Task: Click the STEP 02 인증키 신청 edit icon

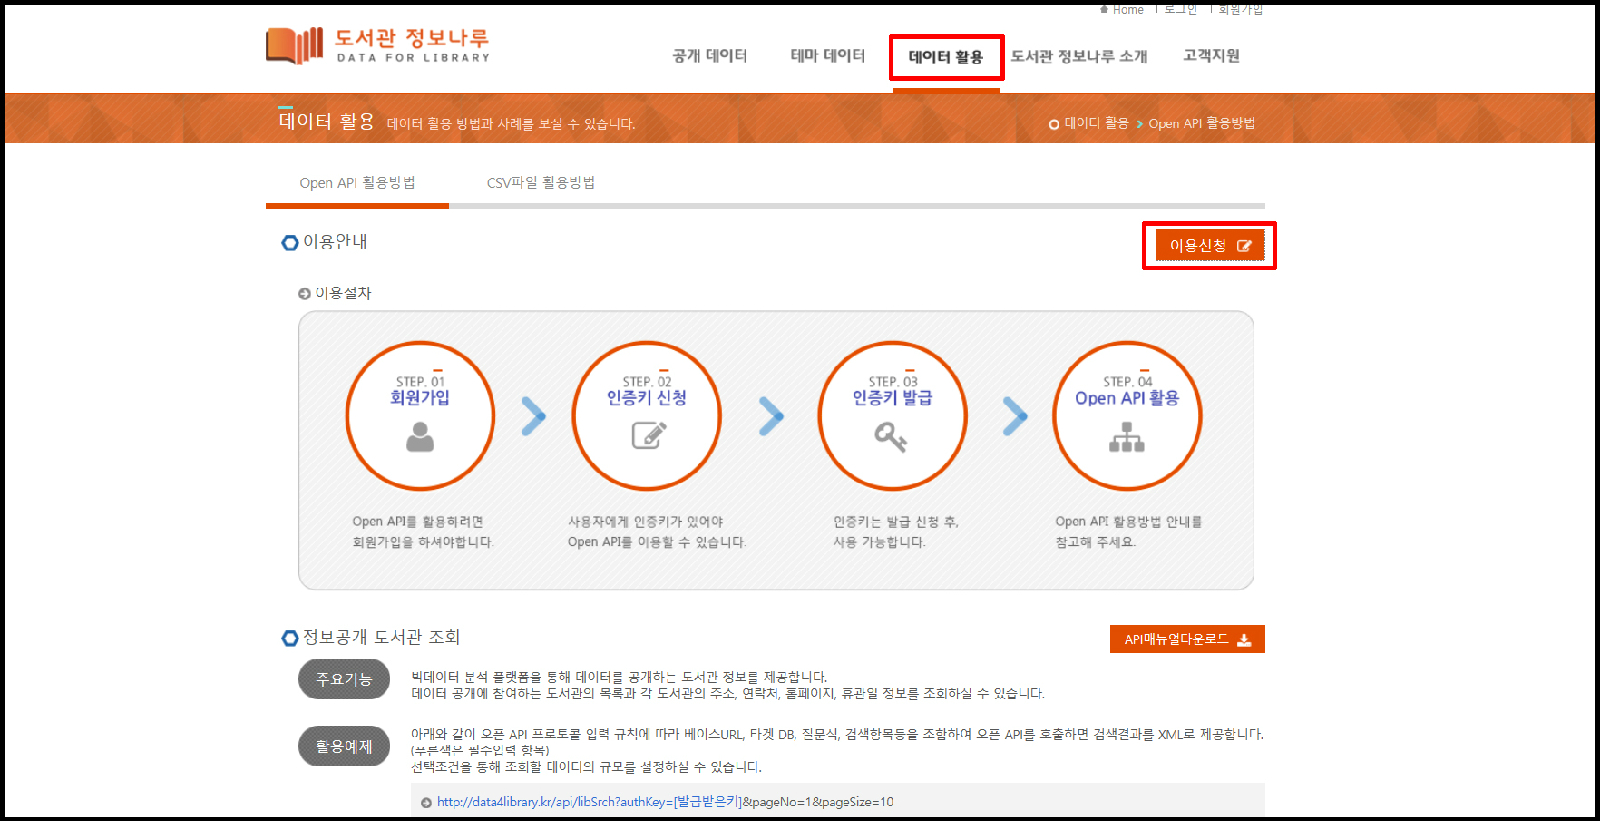Action: pyautogui.click(x=649, y=436)
